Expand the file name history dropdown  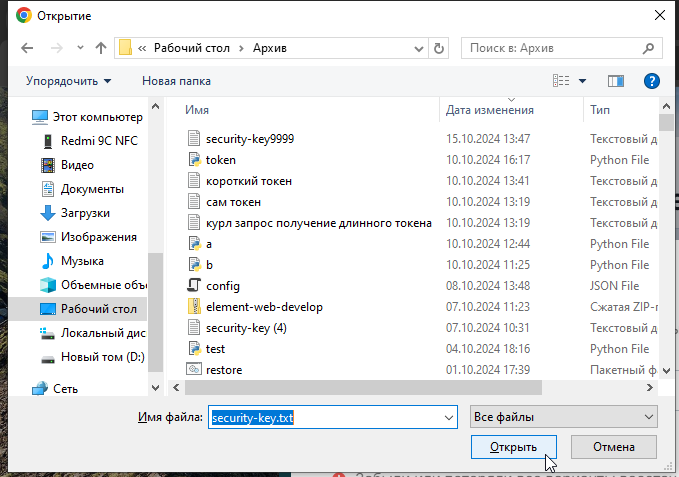click(x=448, y=417)
